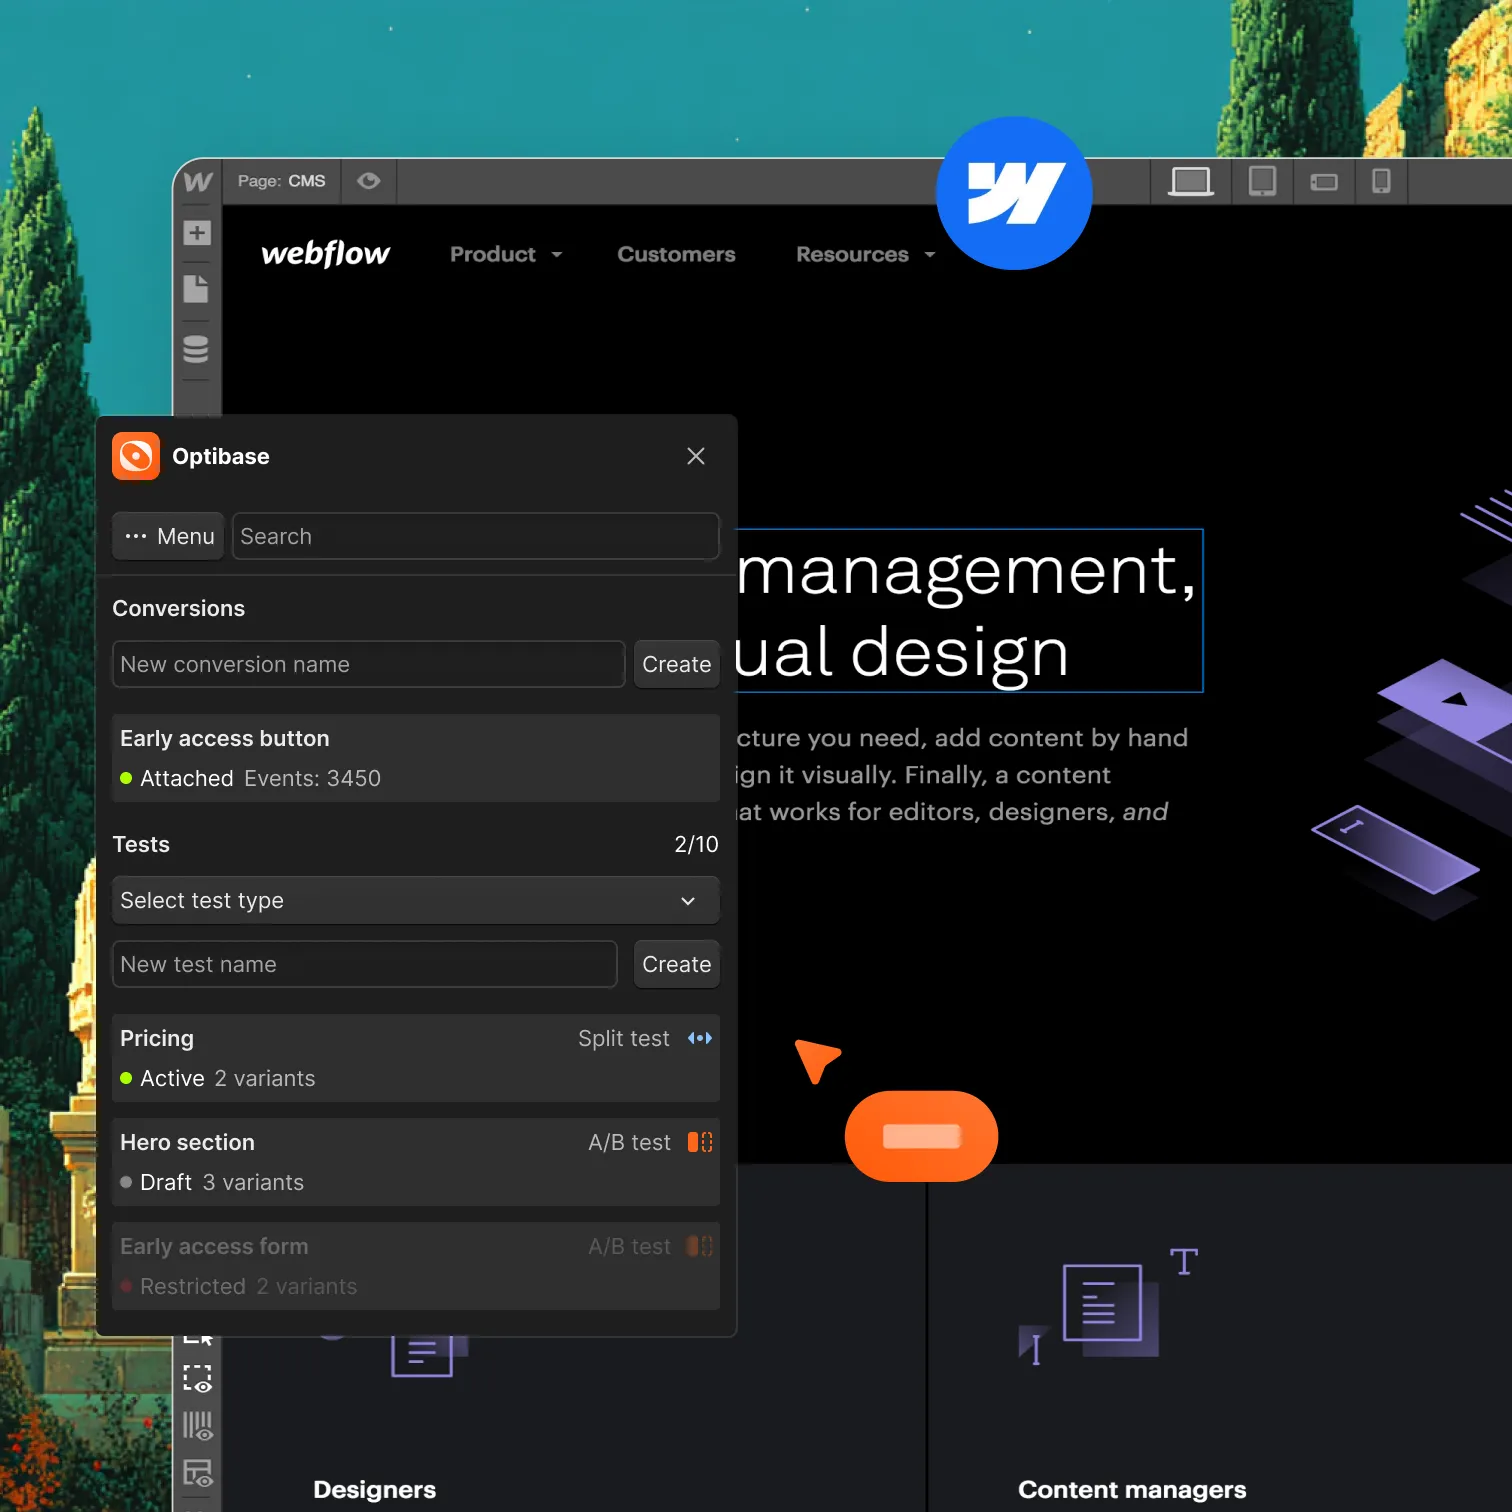Expand the Select test type dropdown

(x=416, y=900)
